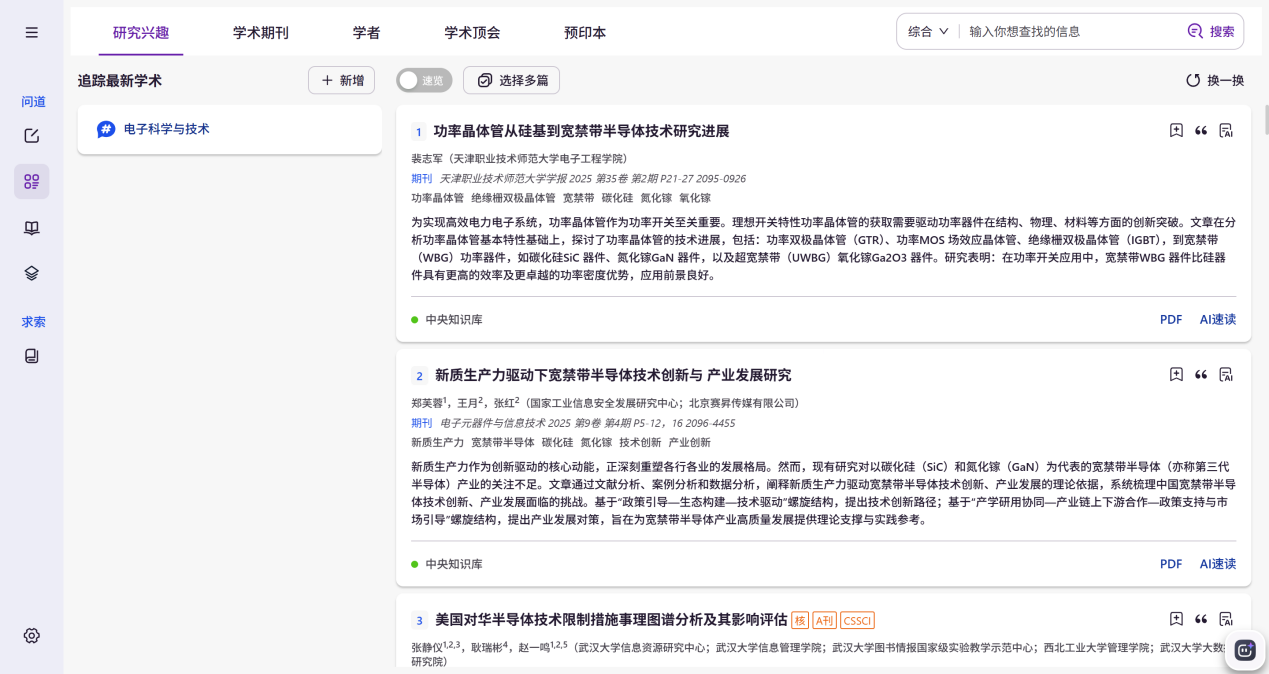Bookmark article 美国对华半导体技术限制措施
The height and width of the screenshot is (674, 1269).
[x=1176, y=619]
